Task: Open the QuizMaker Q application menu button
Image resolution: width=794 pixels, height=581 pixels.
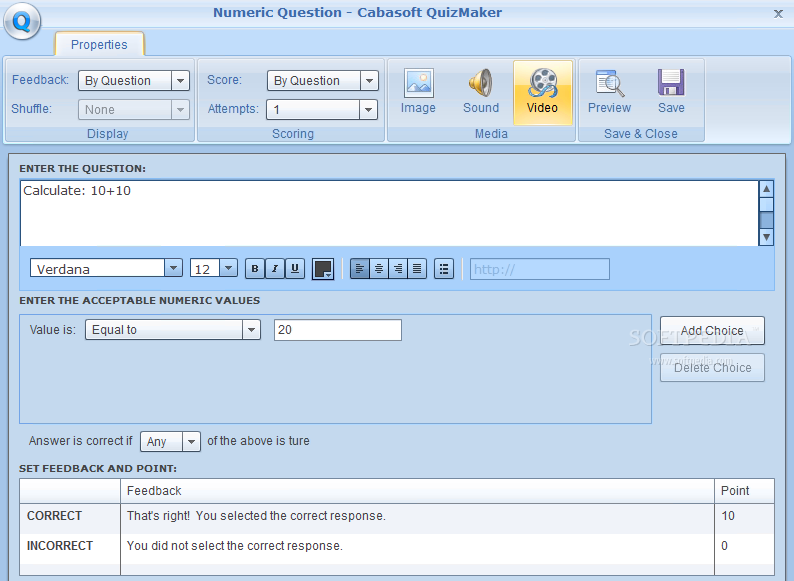Action: tap(22, 22)
